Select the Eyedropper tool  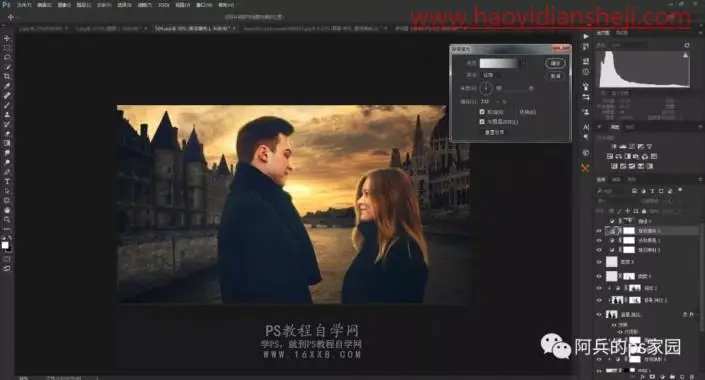pos(7,86)
